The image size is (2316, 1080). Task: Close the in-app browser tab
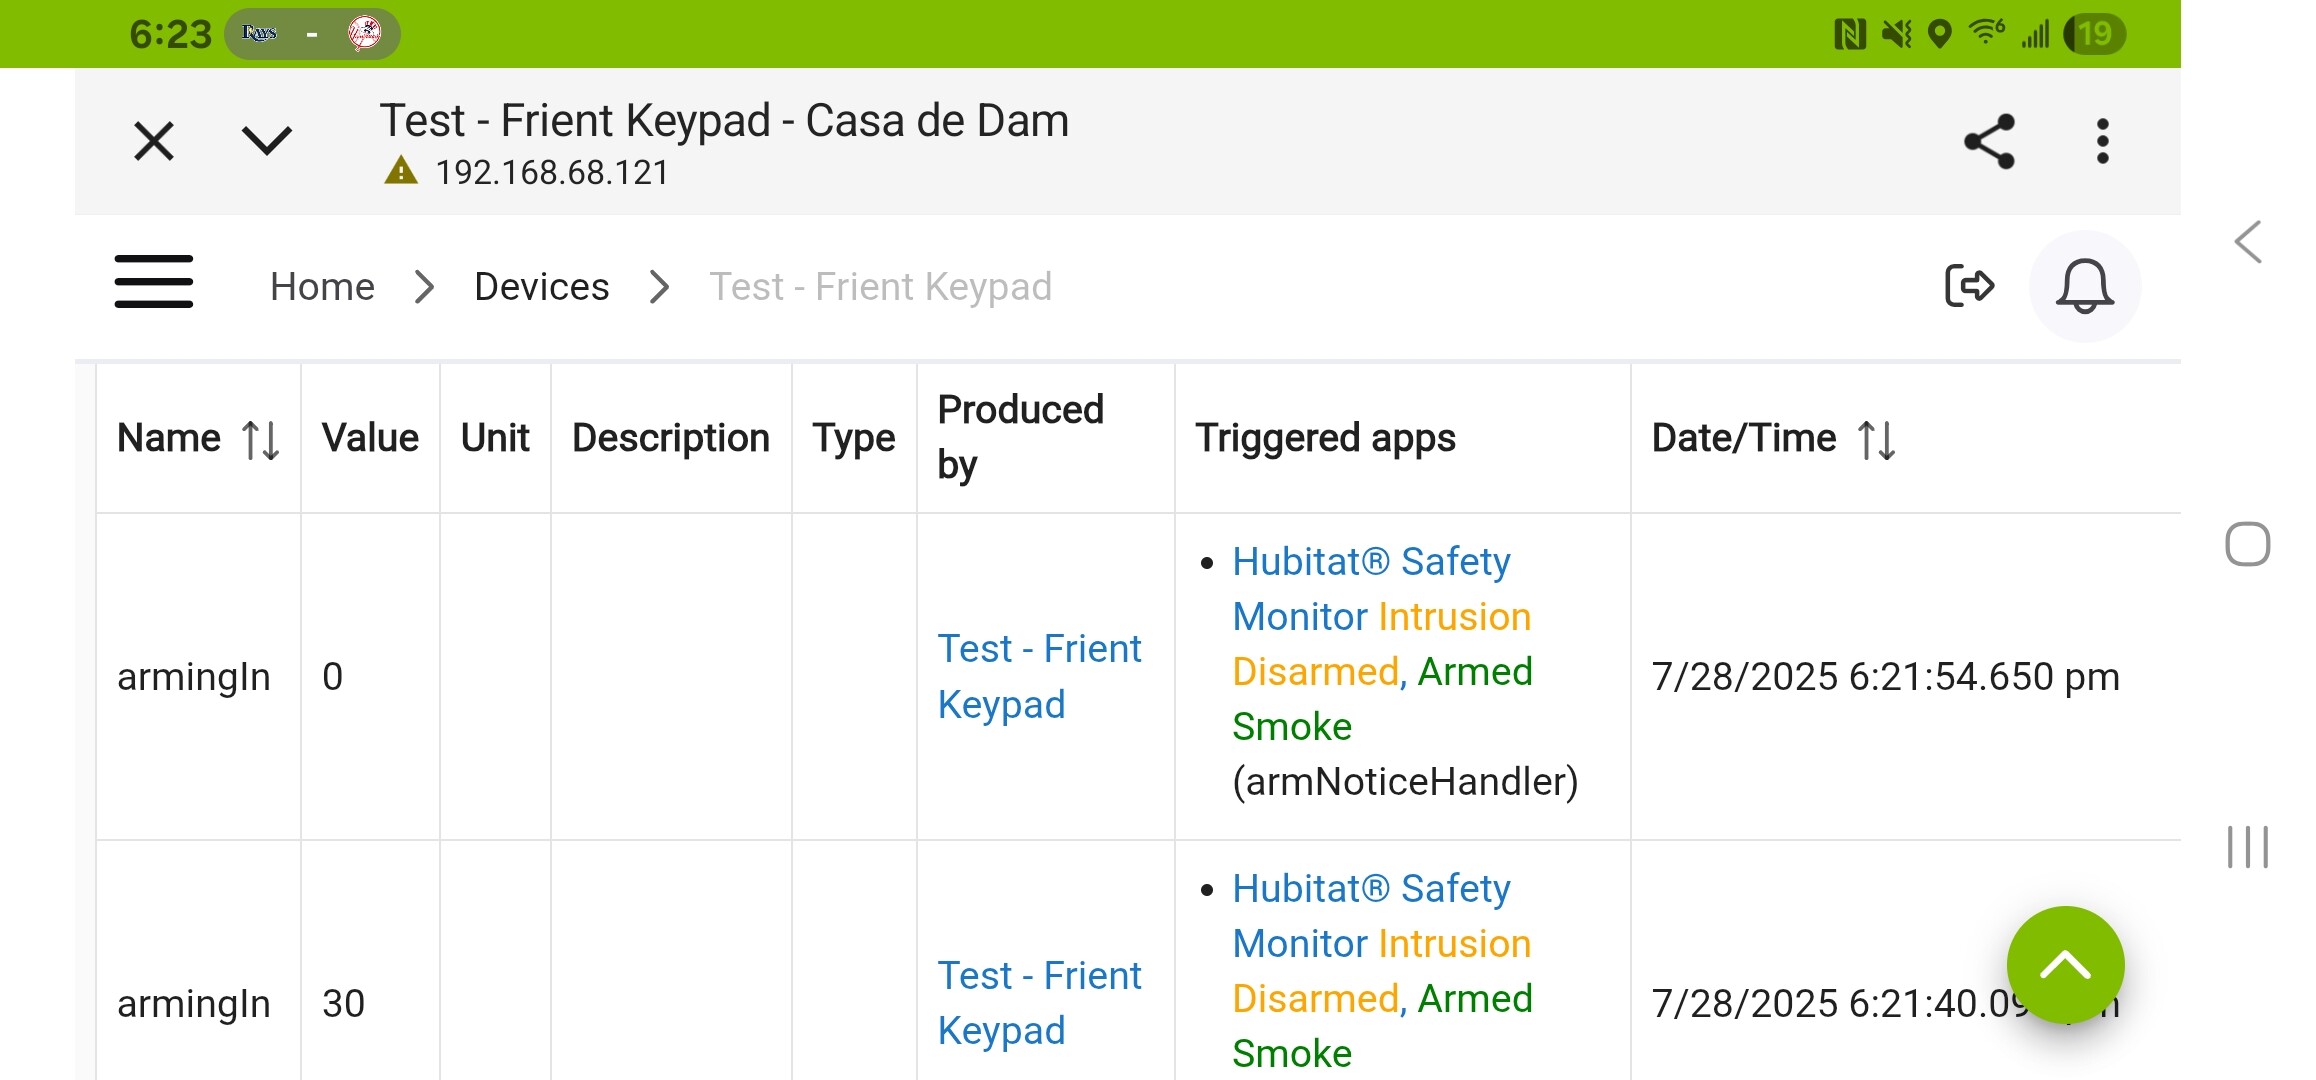[154, 141]
